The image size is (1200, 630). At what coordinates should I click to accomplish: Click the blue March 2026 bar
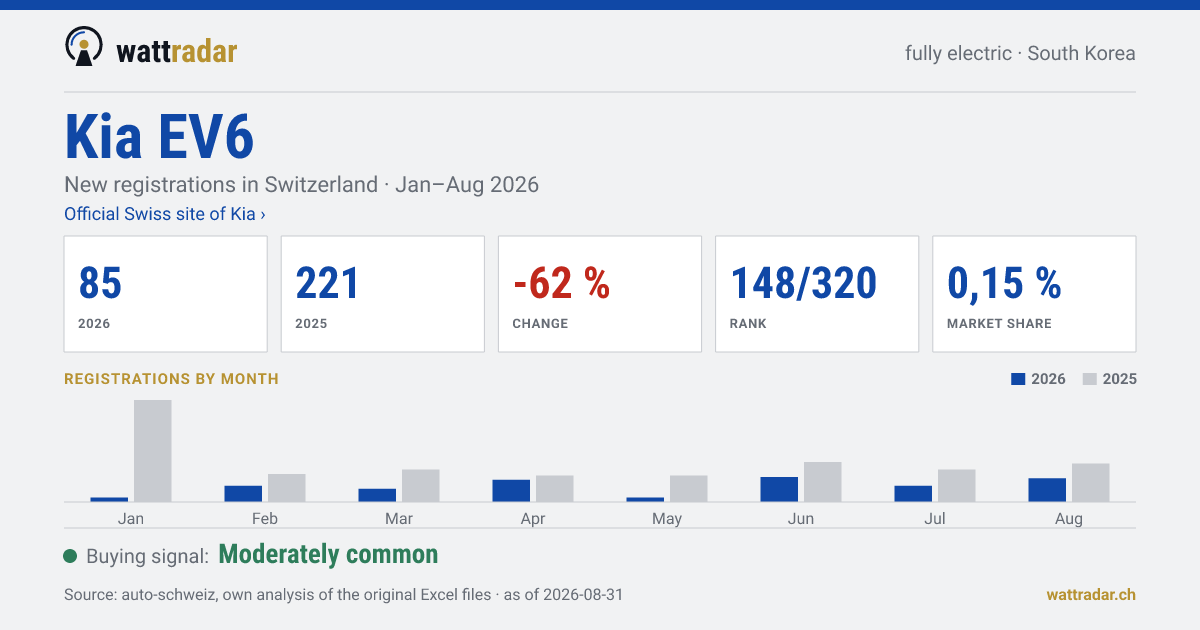click(377, 495)
